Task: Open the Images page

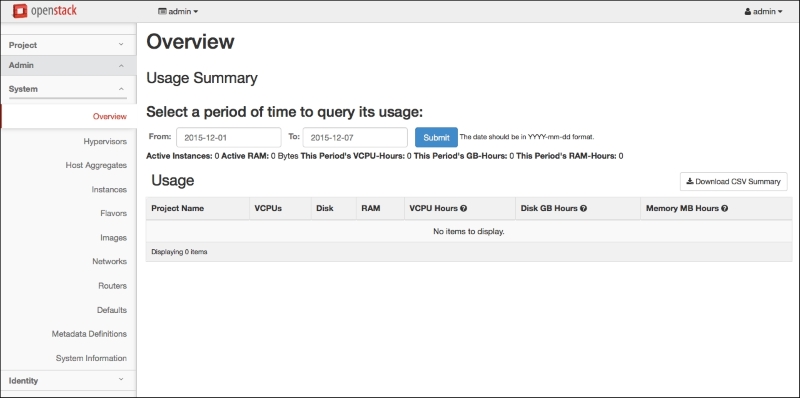Action: click(x=114, y=238)
